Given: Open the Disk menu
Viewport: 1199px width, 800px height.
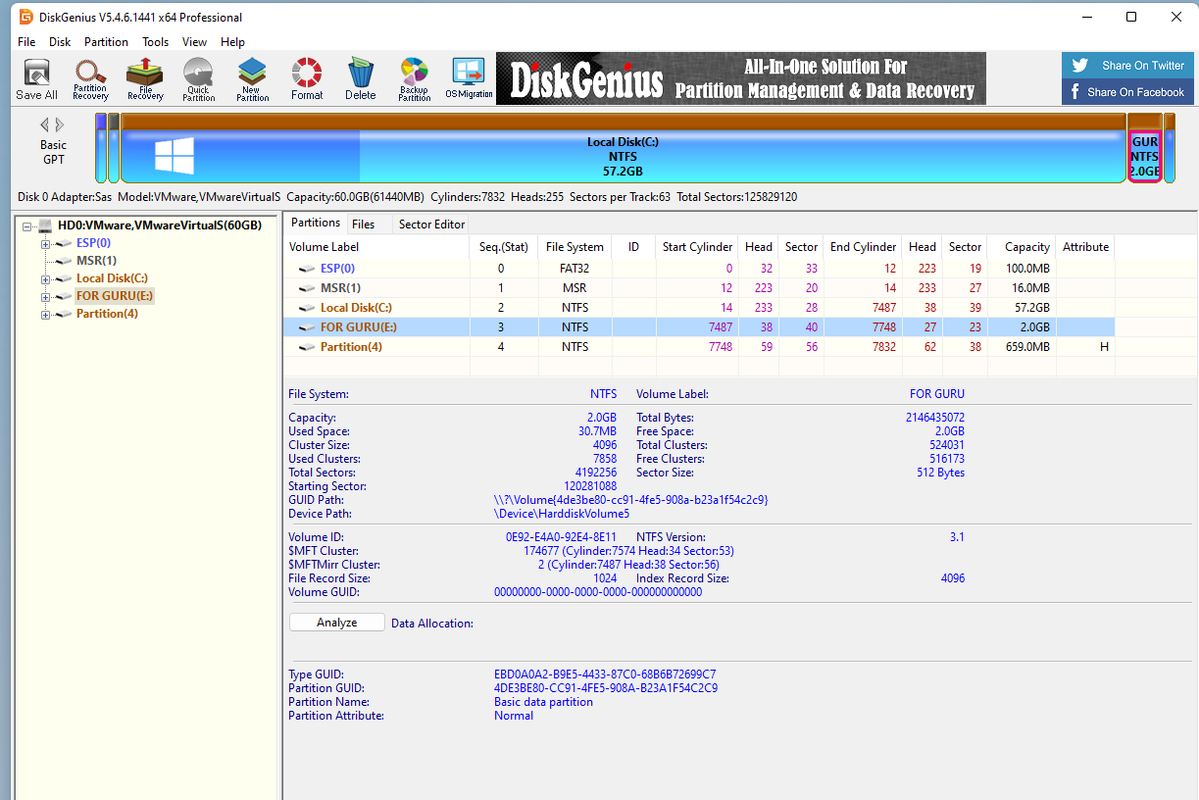Looking at the screenshot, I should coord(60,42).
